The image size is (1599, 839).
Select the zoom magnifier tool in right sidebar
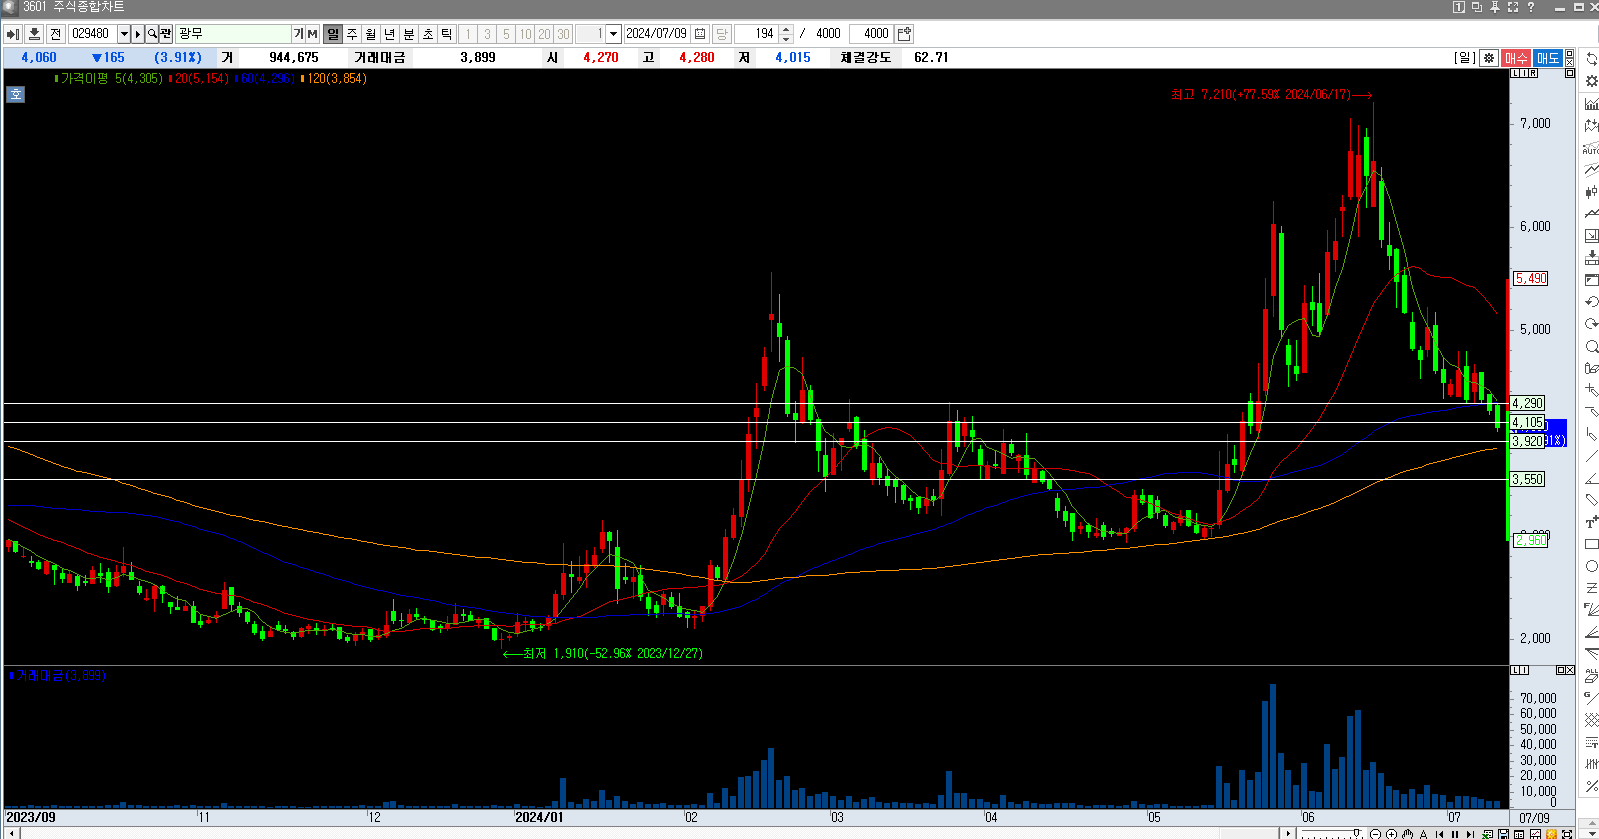coord(1591,346)
